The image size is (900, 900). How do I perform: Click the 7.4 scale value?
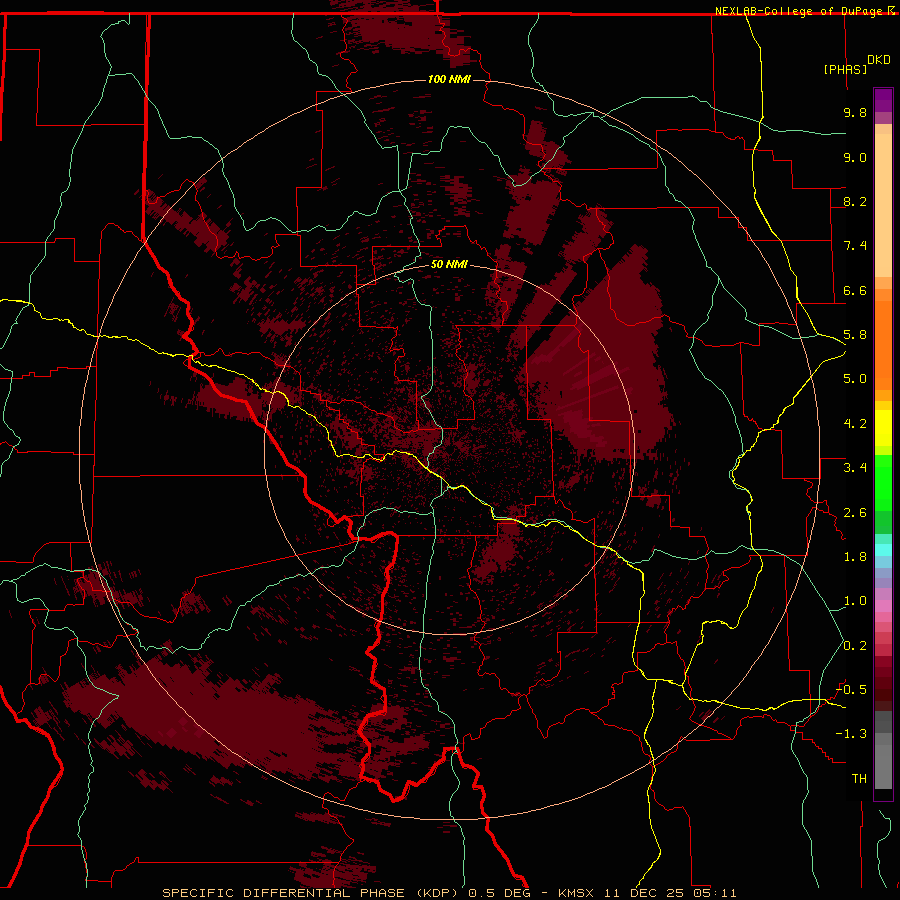click(x=855, y=246)
